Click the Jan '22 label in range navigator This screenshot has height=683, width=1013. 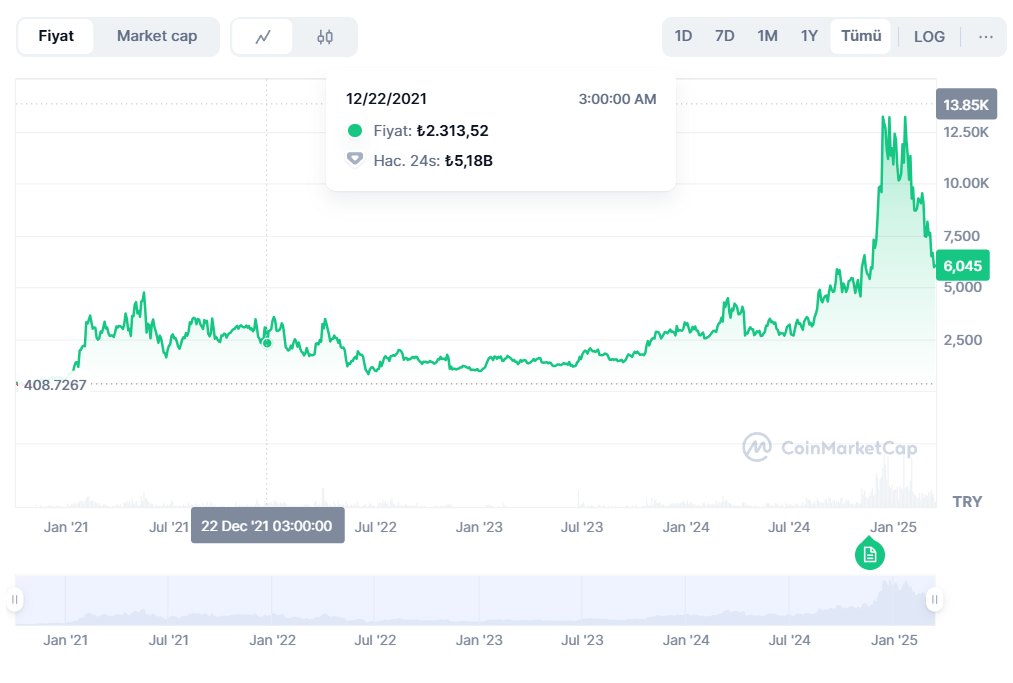click(x=272, y=640)
